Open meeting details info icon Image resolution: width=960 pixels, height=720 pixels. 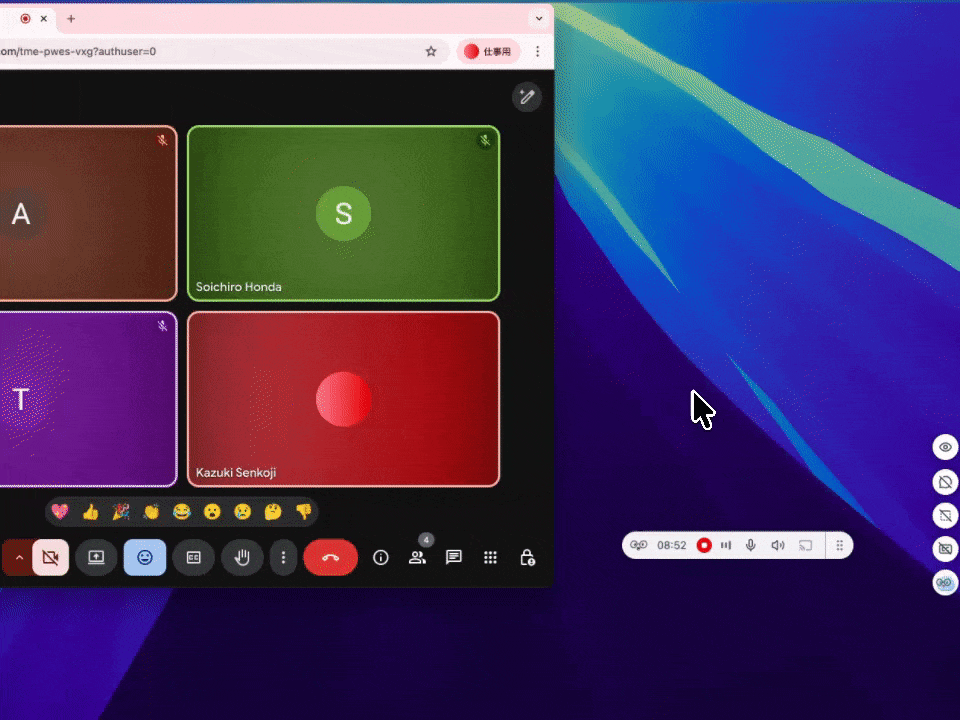(380, 558)
